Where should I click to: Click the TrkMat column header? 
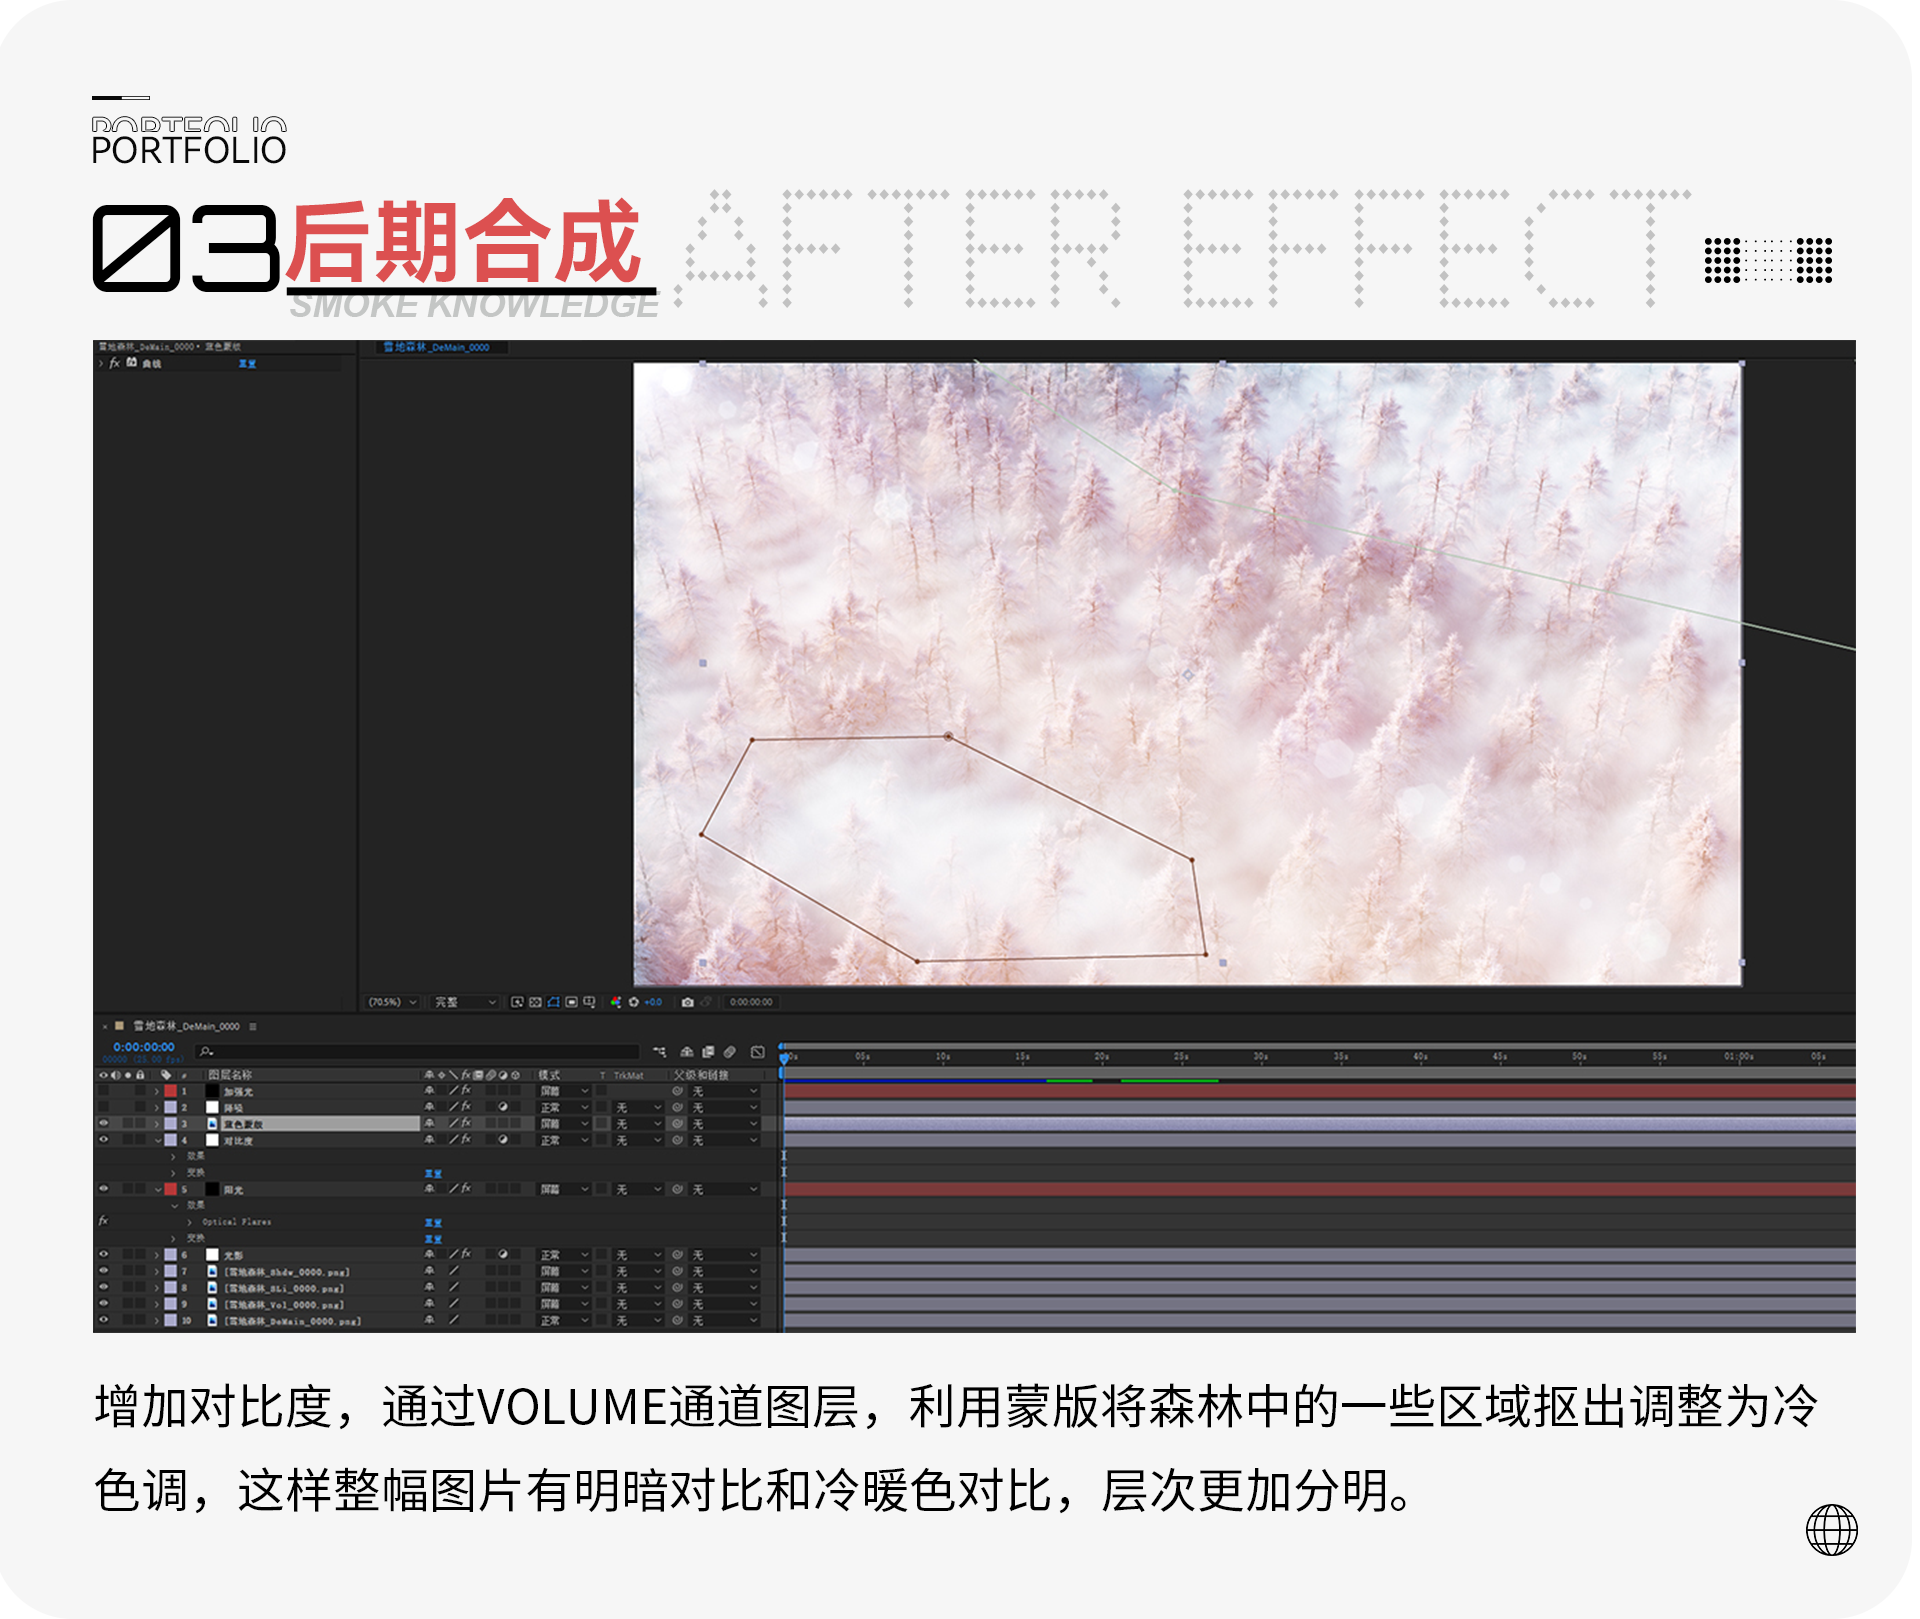pyautogui.click(x=629, y=1076)
